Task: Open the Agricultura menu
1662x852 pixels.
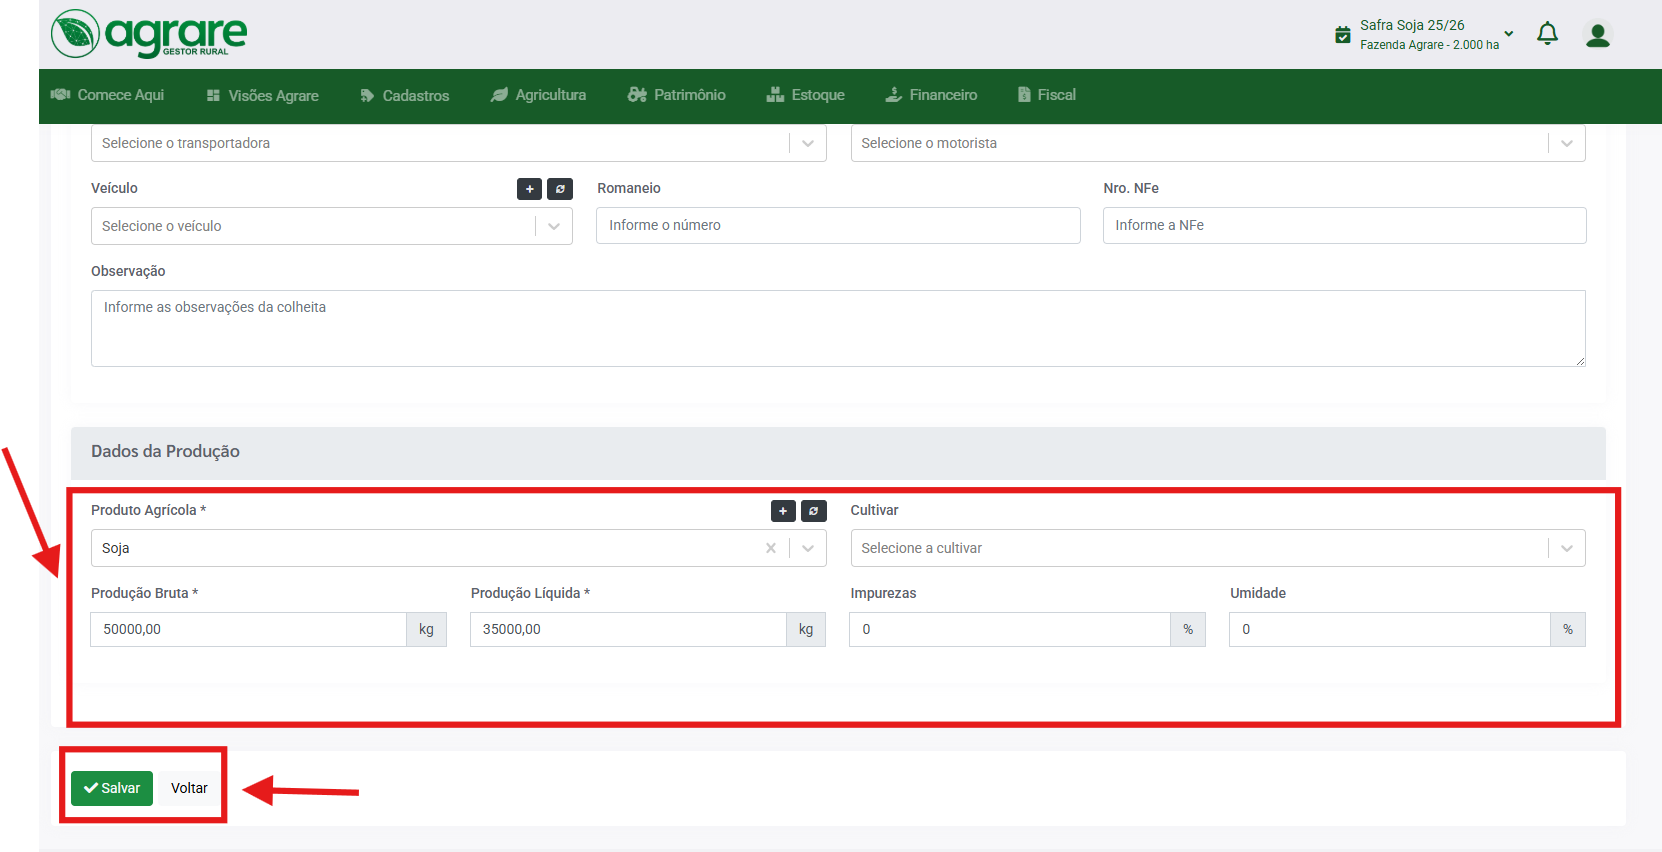Action: click(538, 95)
